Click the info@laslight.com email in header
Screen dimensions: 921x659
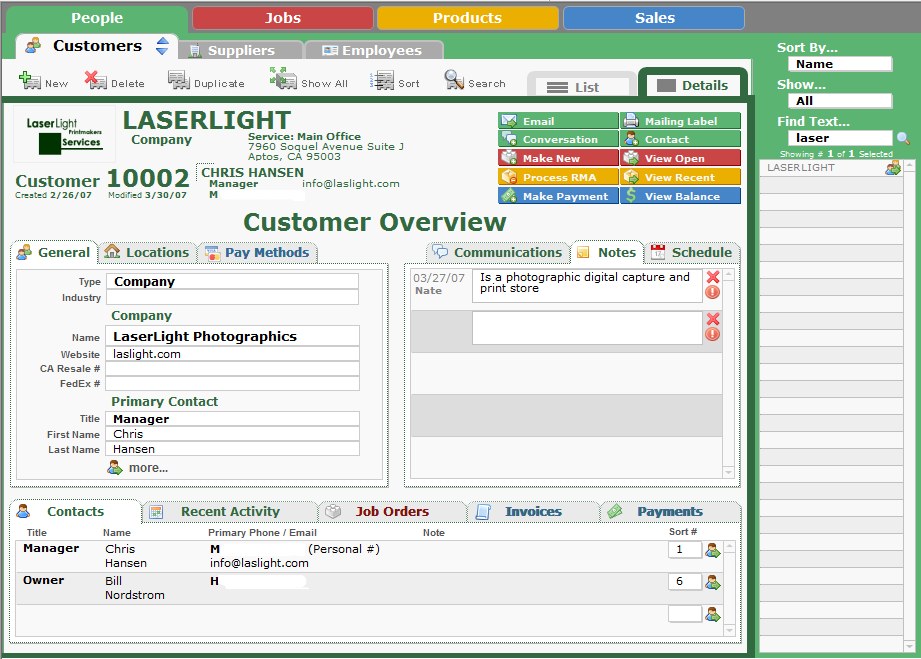click(x=351, y=183)
